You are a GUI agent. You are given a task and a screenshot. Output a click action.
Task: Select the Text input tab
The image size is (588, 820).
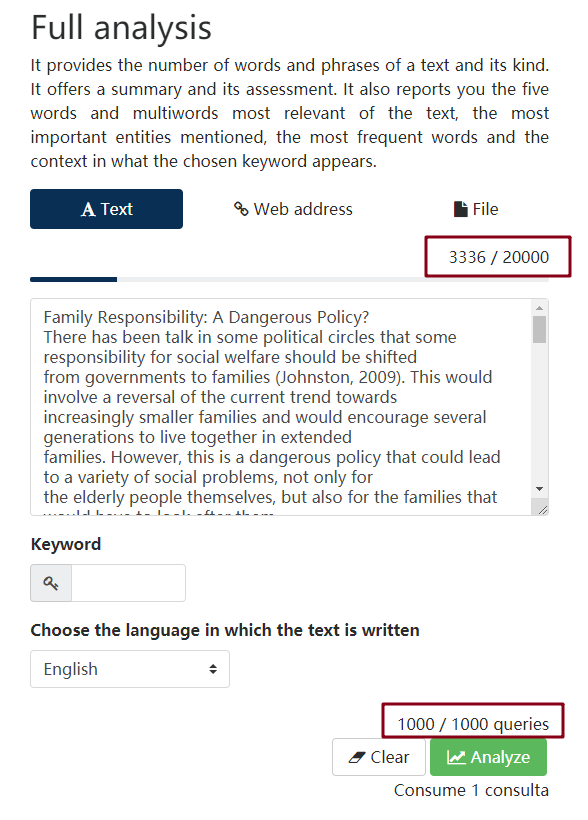106,209
